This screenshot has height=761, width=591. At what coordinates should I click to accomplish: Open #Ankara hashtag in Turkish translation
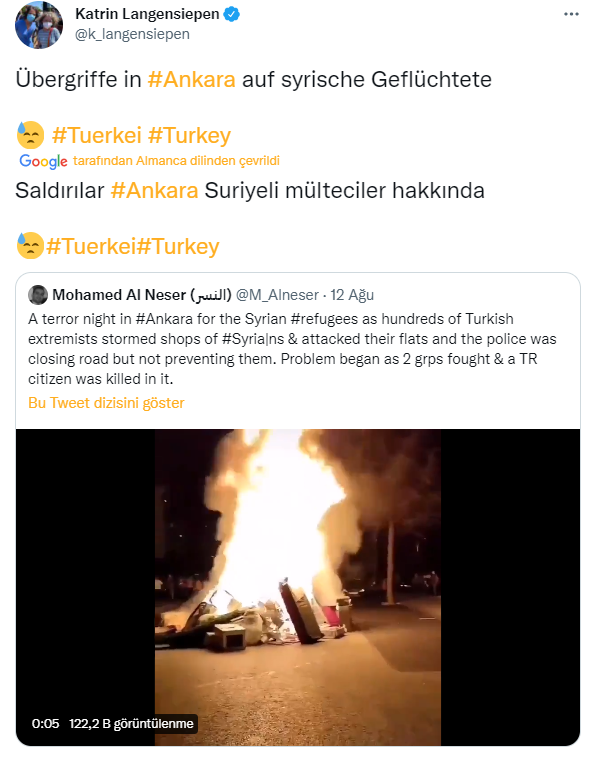154,190
